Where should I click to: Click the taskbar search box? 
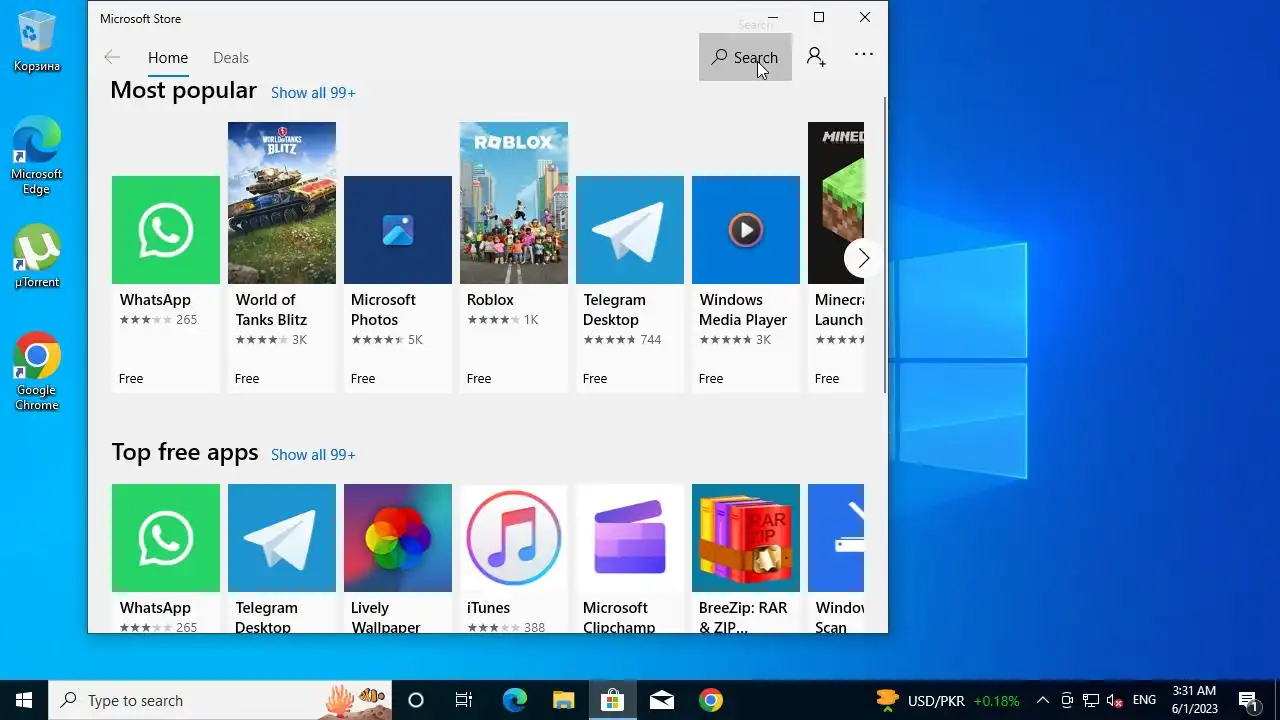click(x=220, y=700)
